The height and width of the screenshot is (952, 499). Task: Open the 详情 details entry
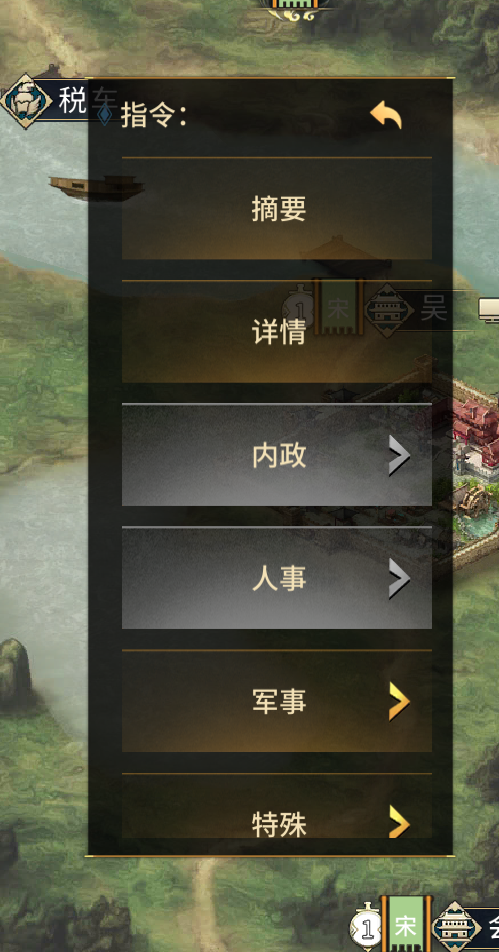point(277,332)
